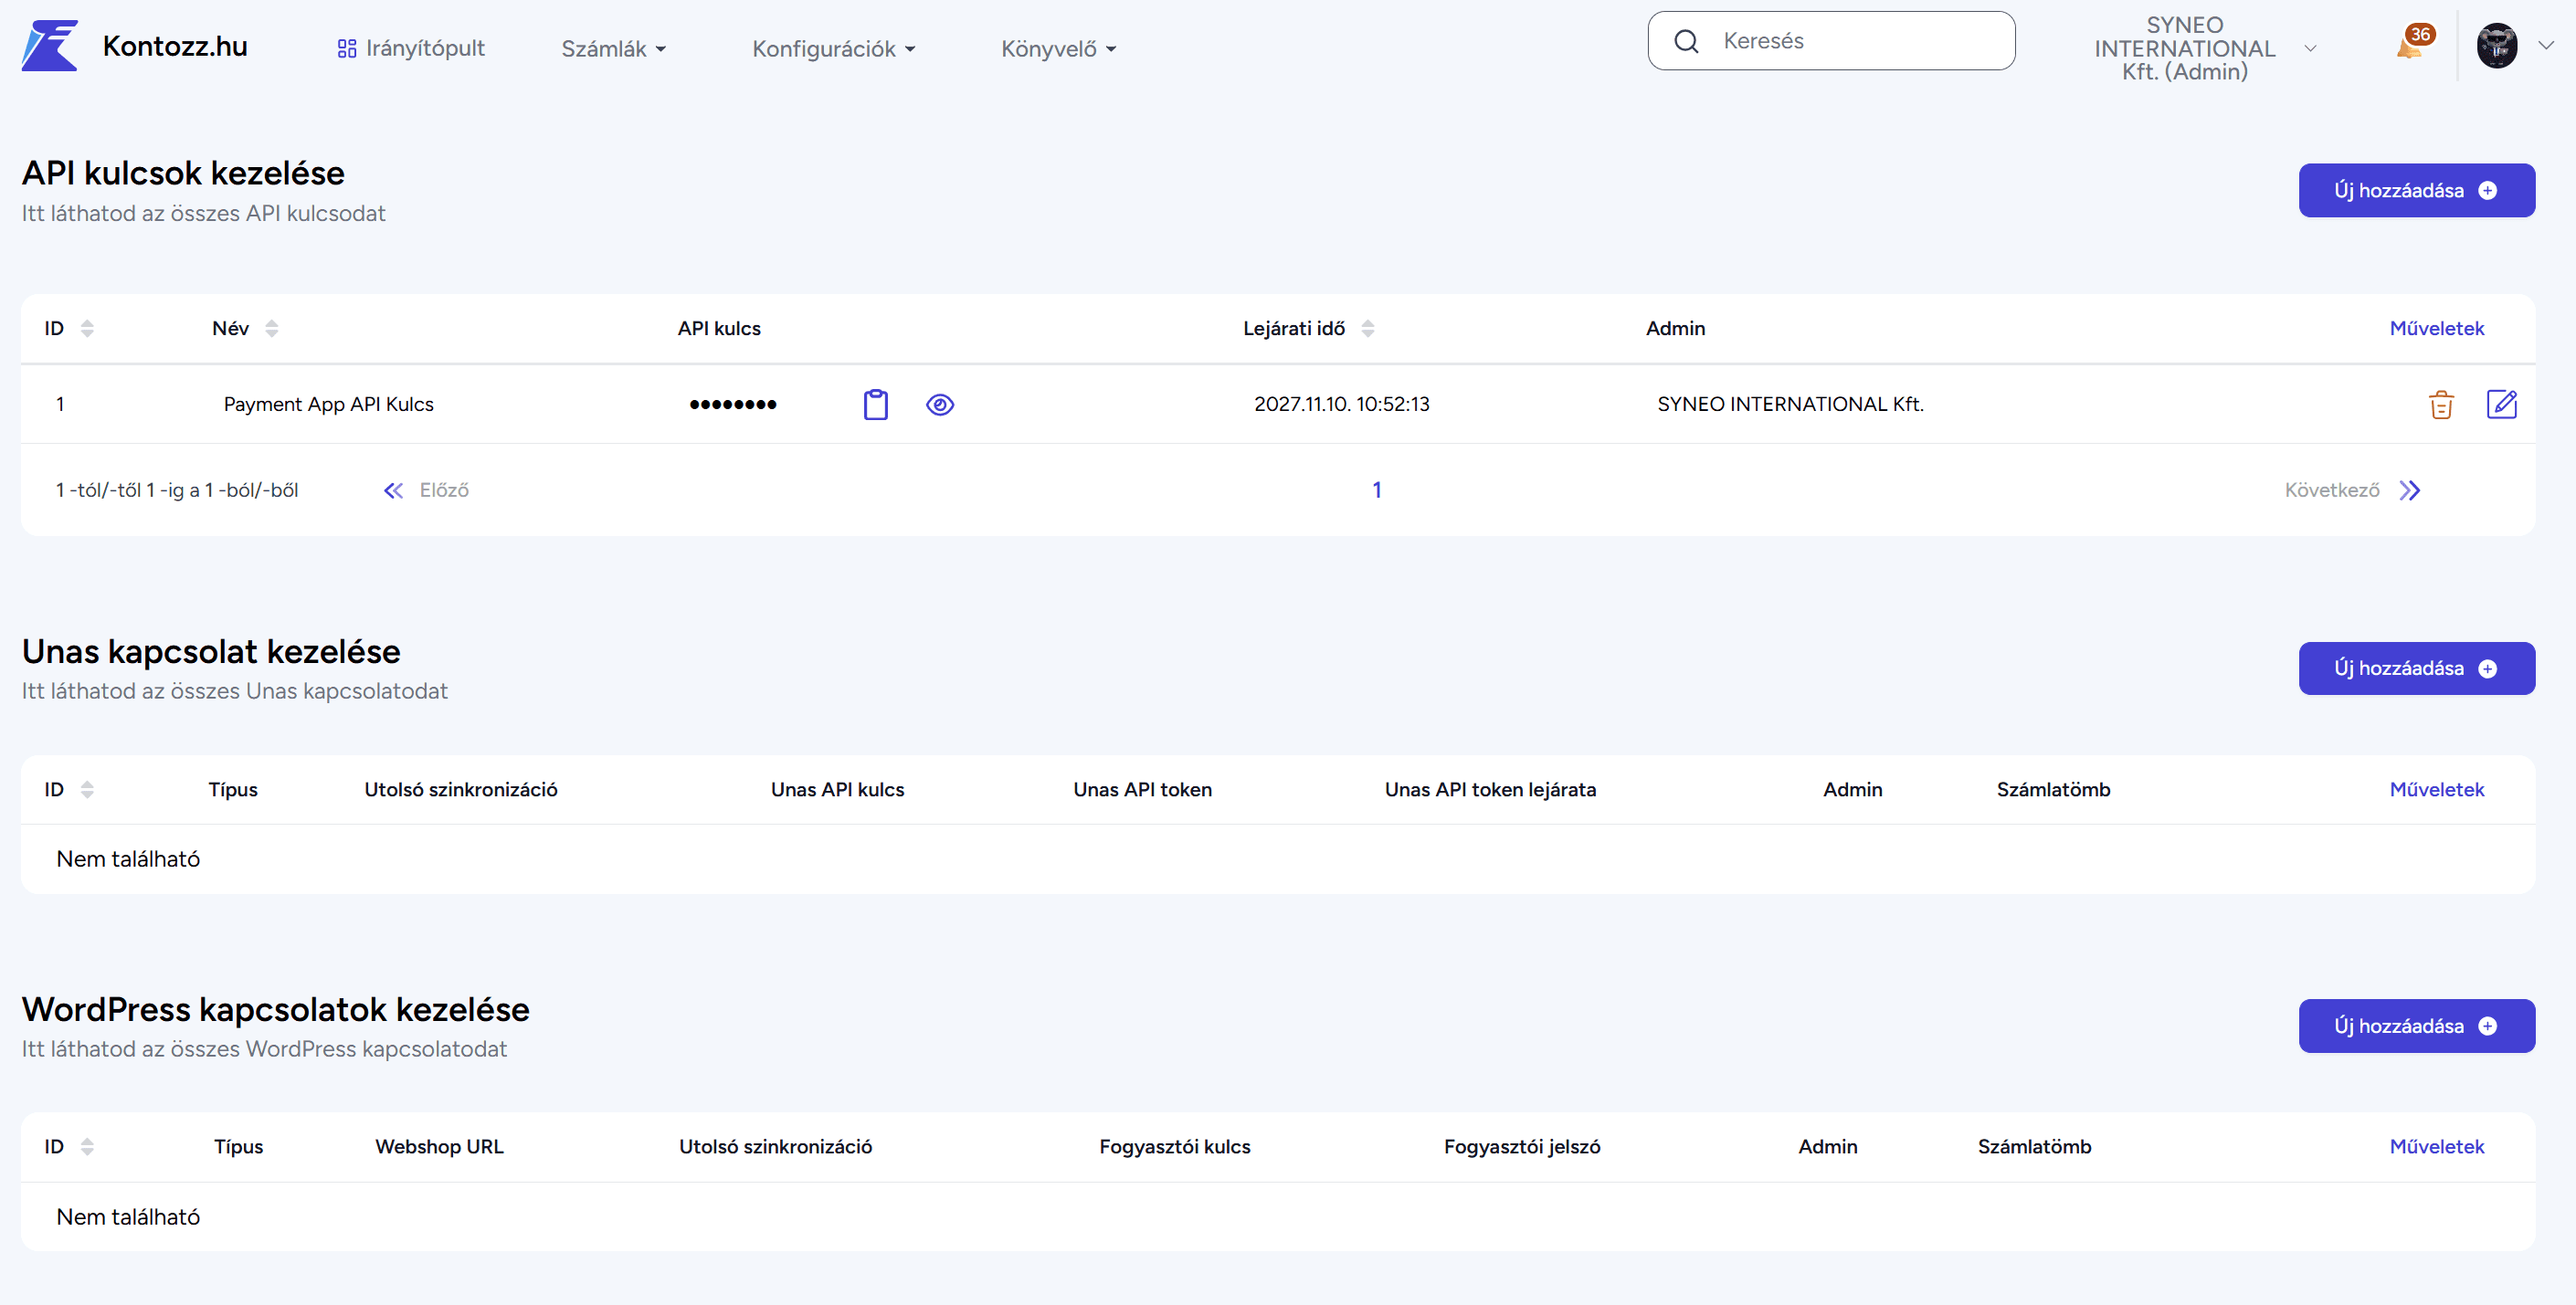Sort API keys by Lejárati idő column
Image resolution: width=2576 pixels, height=1305 pixels.
pyautogui.click(x=1367, y=328)
